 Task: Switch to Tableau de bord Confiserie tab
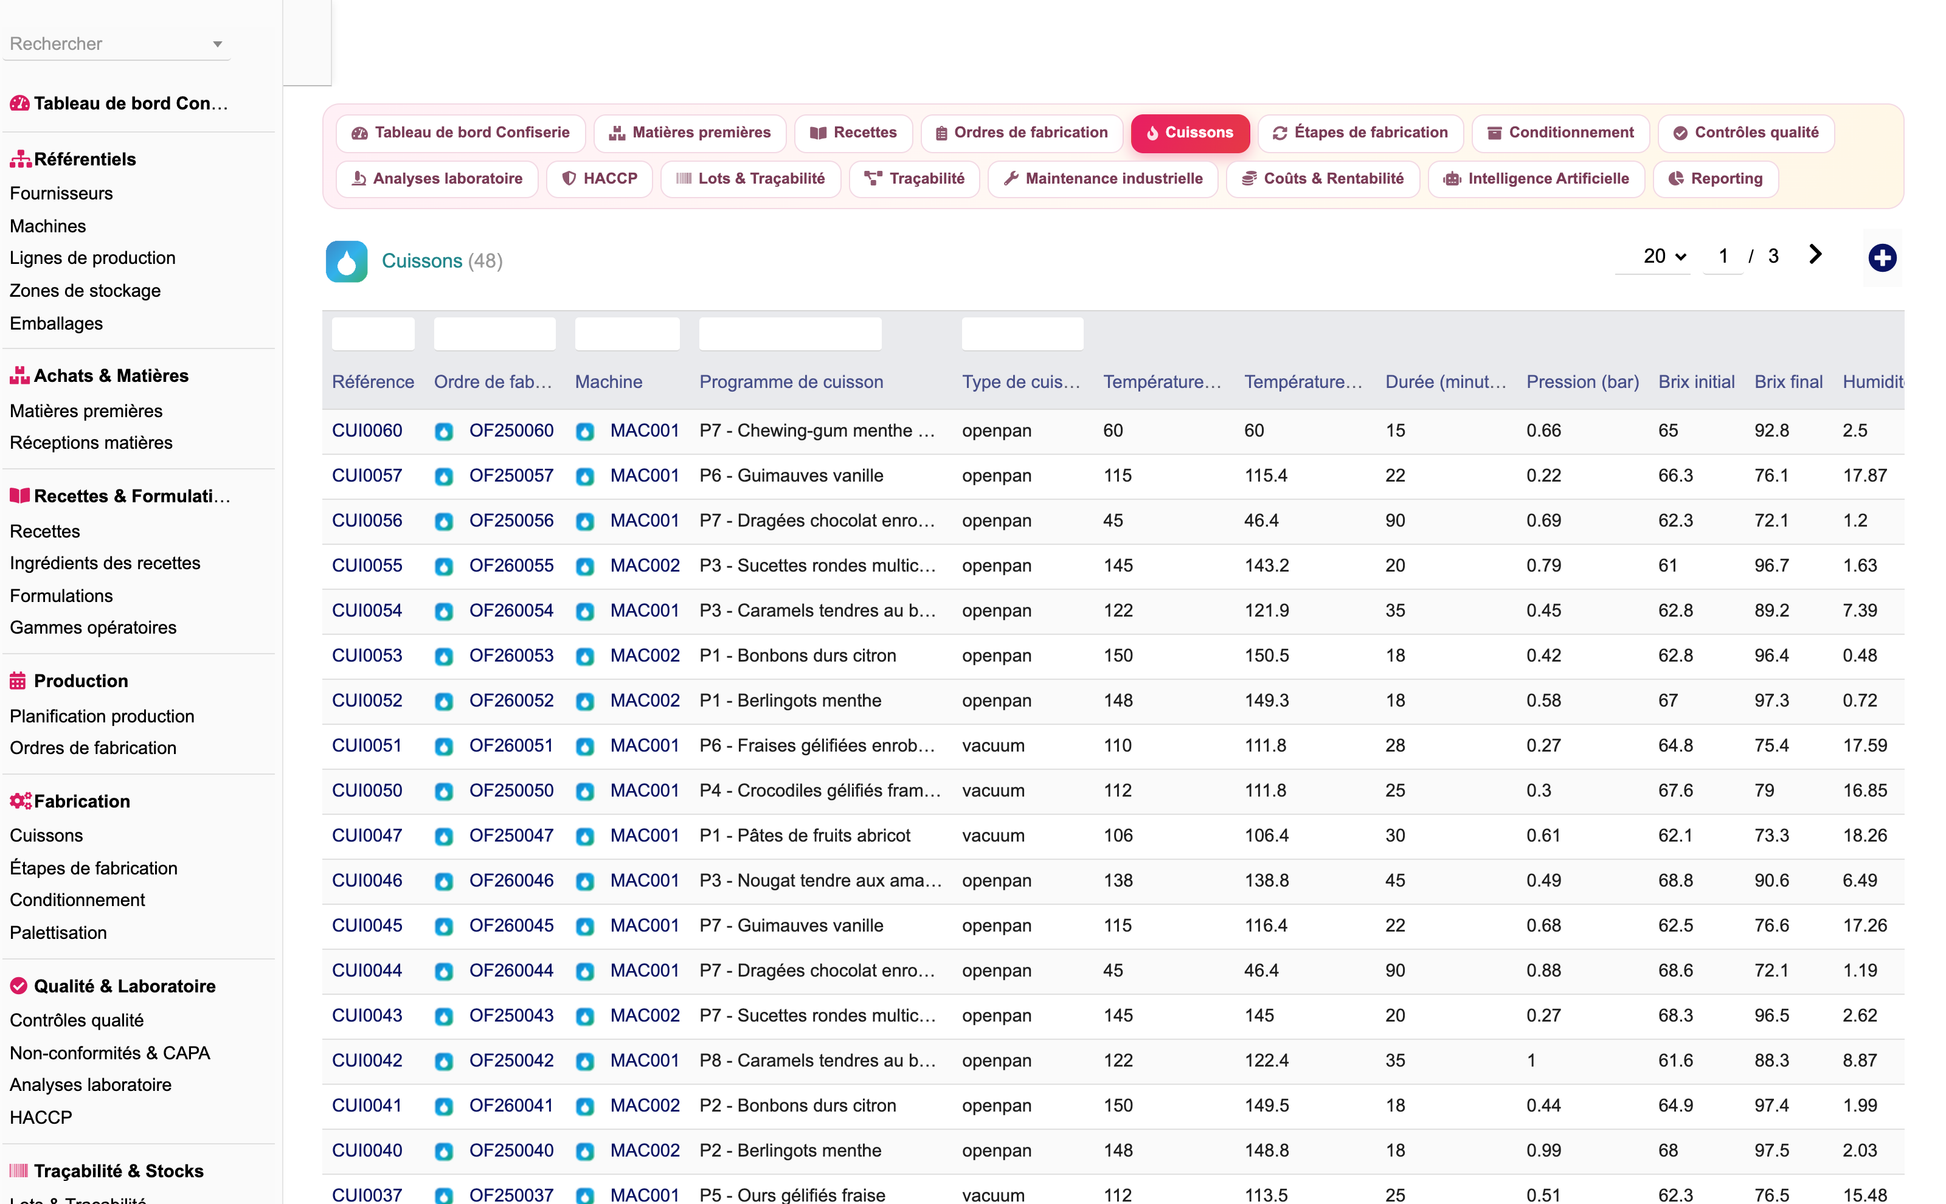click(x=461, y=133)
